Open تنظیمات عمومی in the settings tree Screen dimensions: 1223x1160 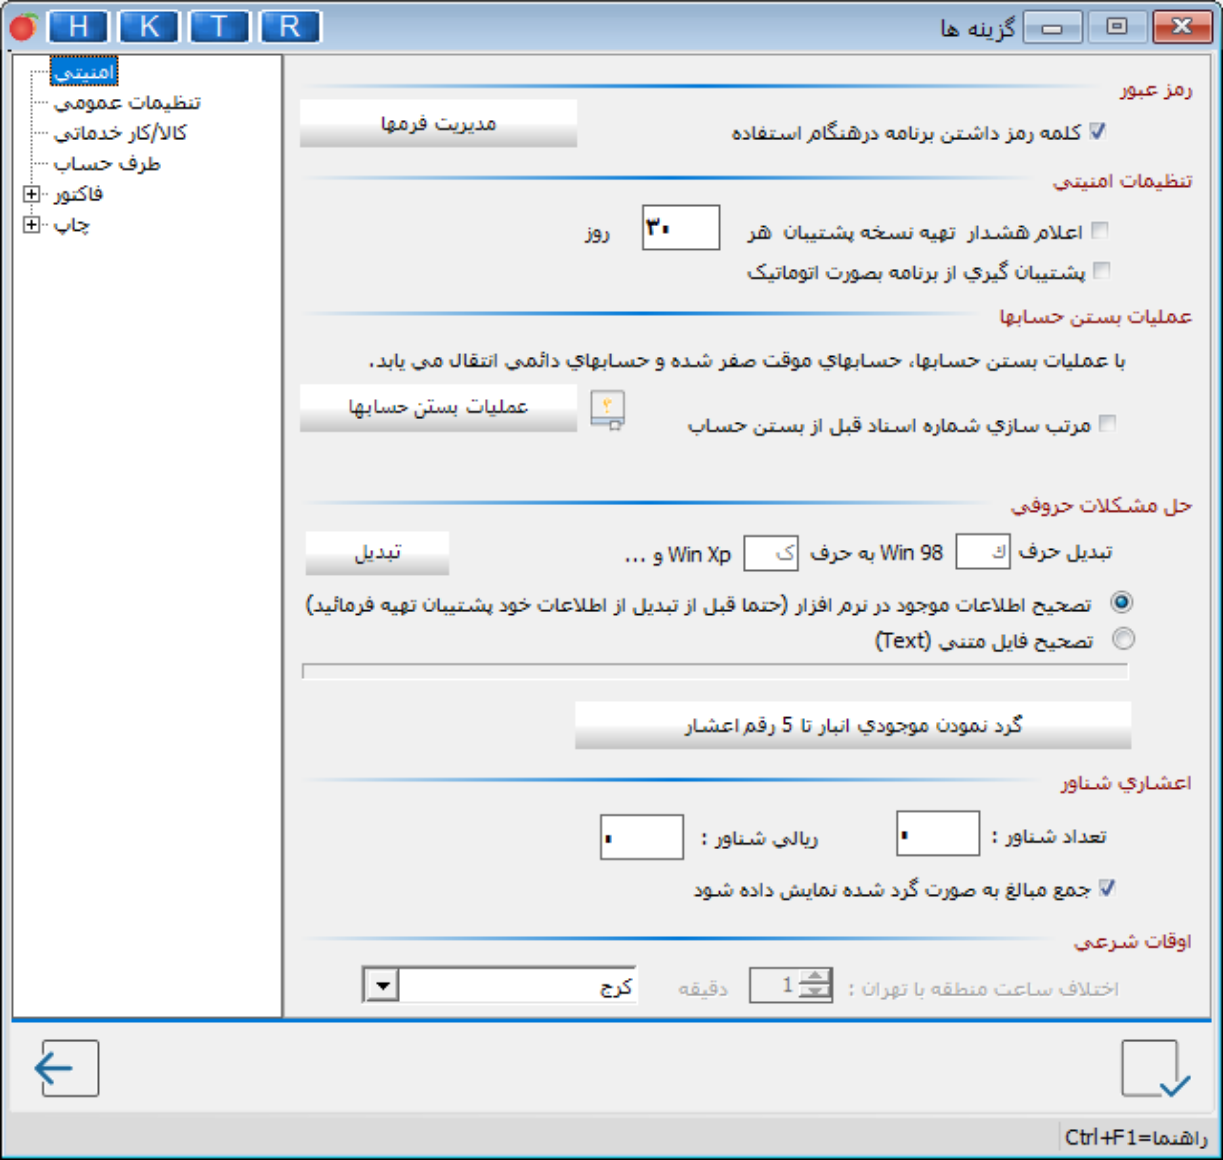127,103
